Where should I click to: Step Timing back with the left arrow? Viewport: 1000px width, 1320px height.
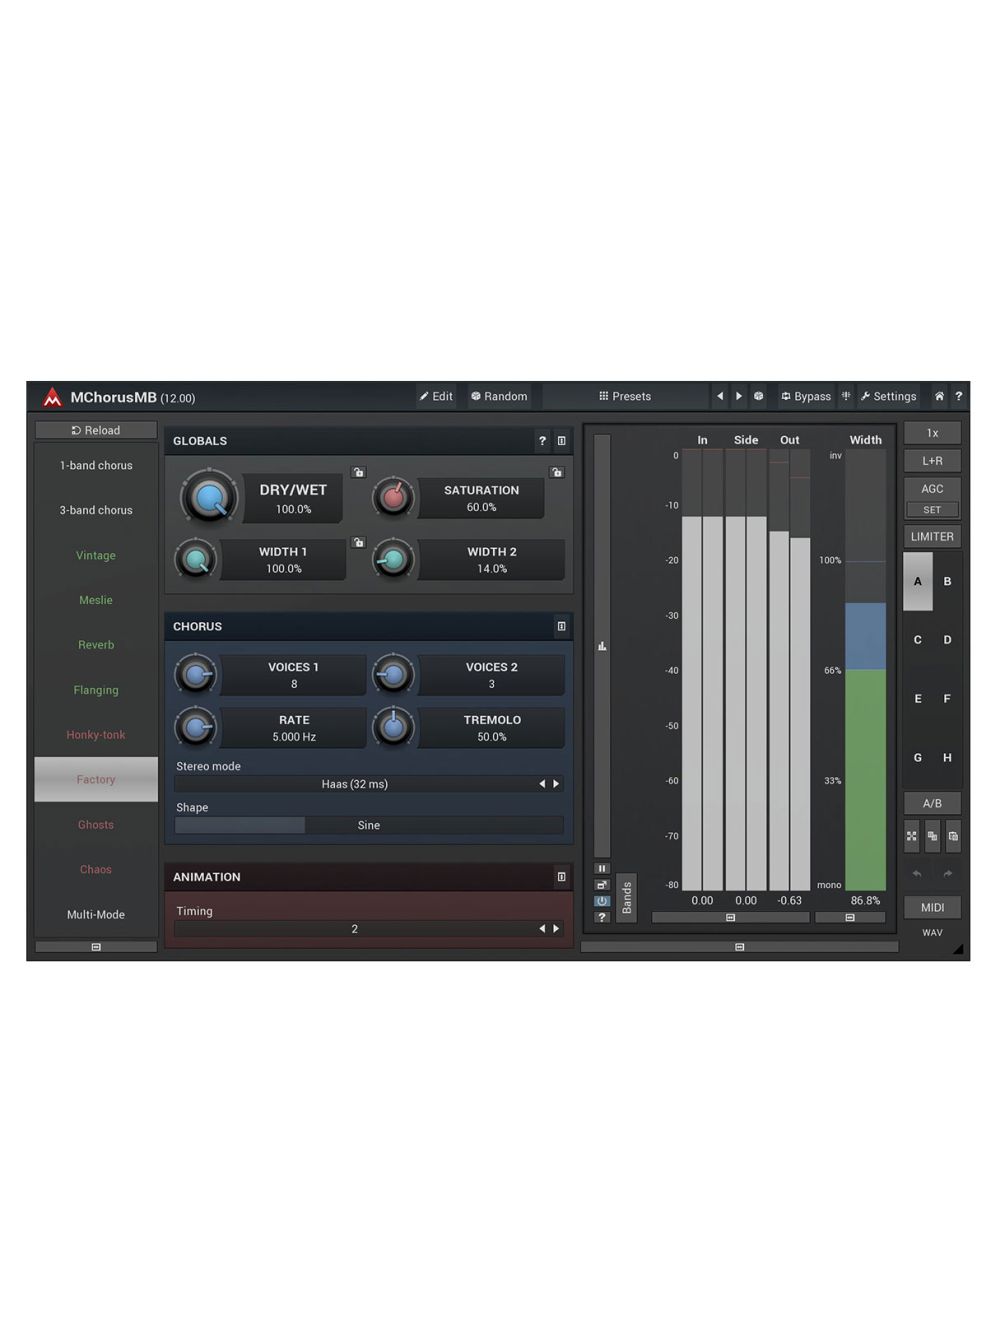tap(542, 929)
